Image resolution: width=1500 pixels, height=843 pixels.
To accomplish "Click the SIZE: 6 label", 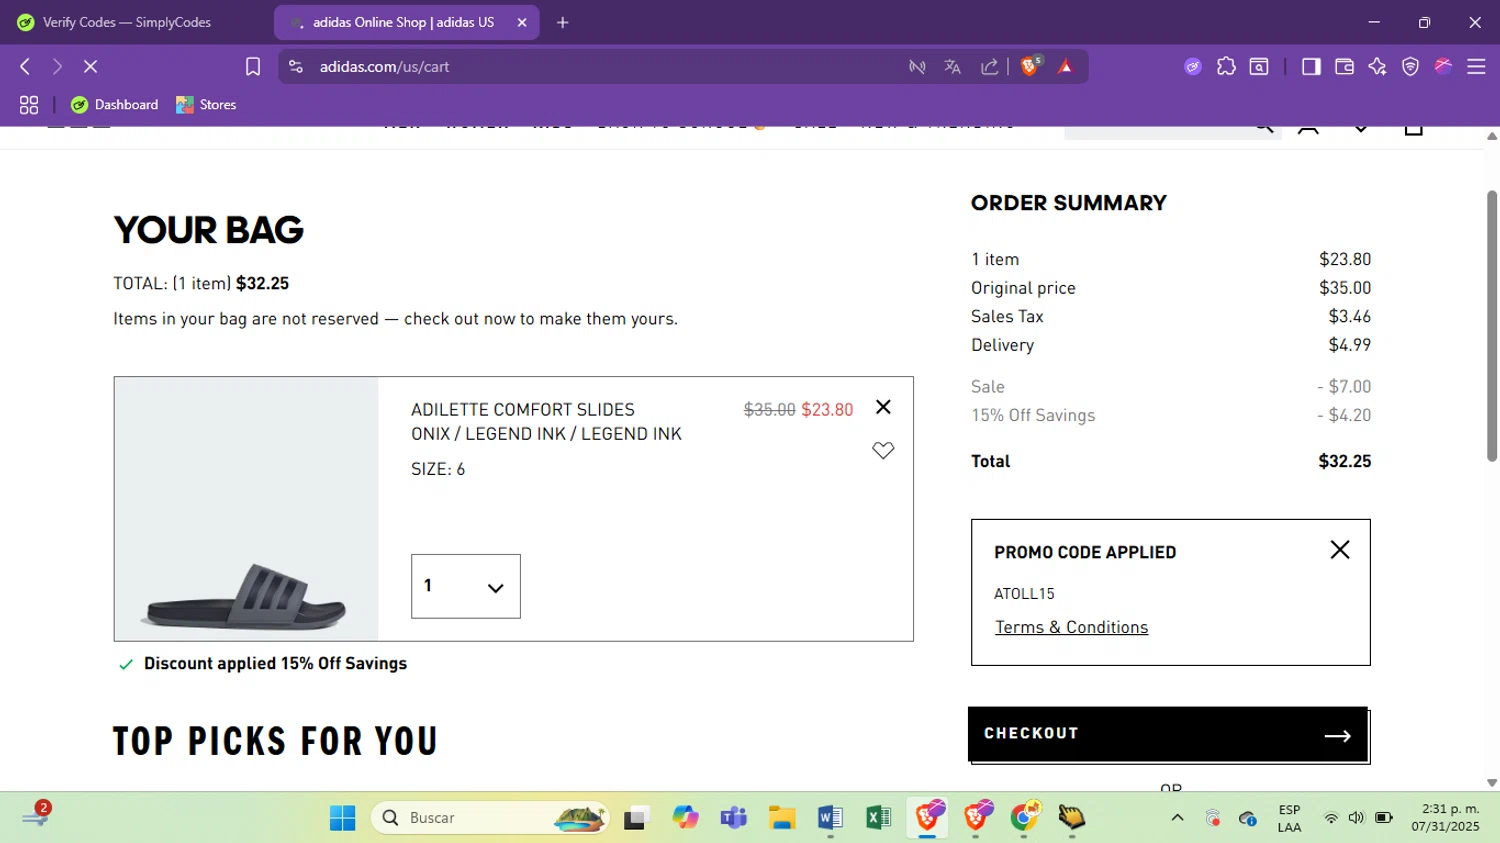I will 438,469.
